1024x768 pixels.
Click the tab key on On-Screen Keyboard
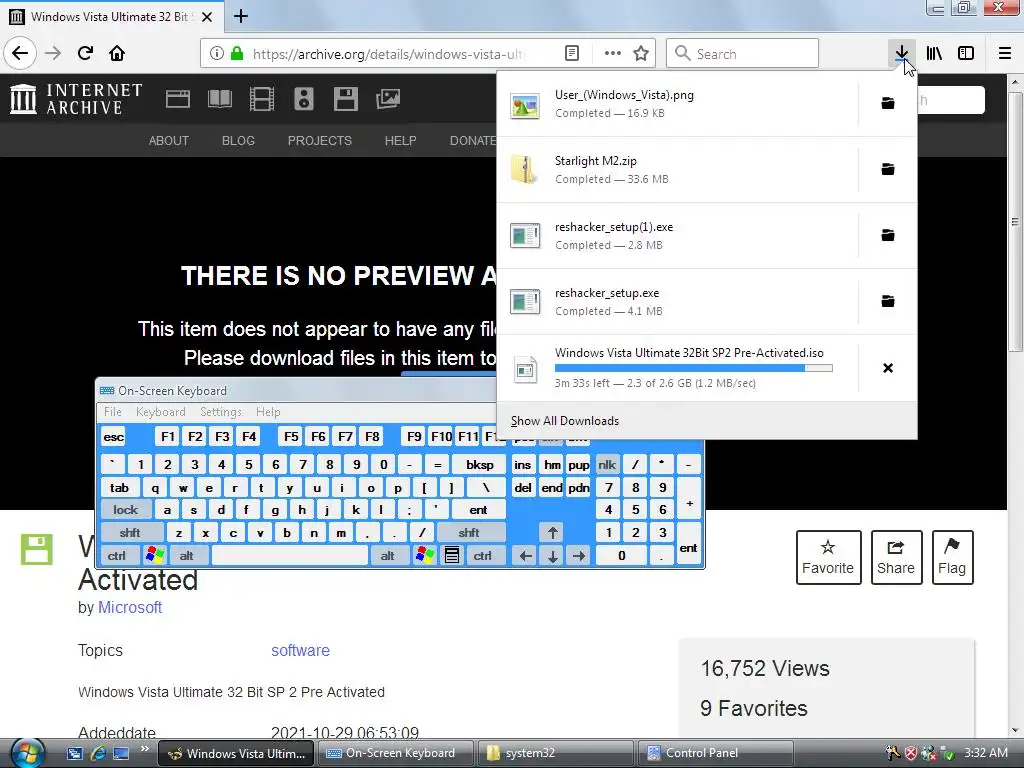point(120,488)
